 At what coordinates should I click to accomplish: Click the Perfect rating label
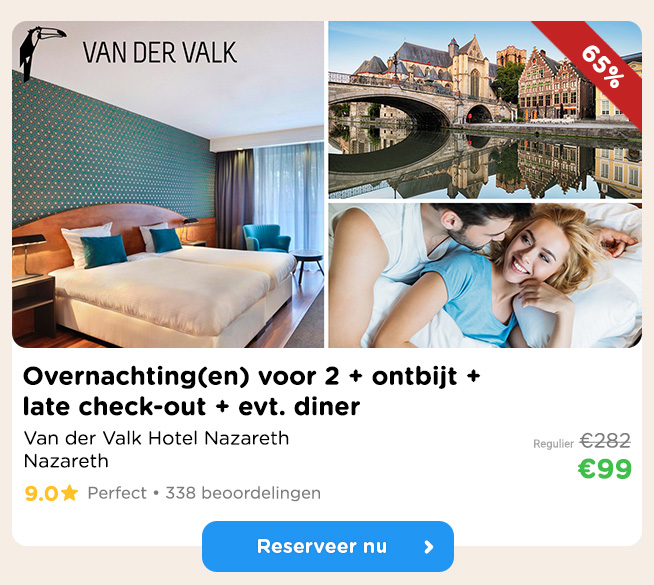(x=117, y=493)
